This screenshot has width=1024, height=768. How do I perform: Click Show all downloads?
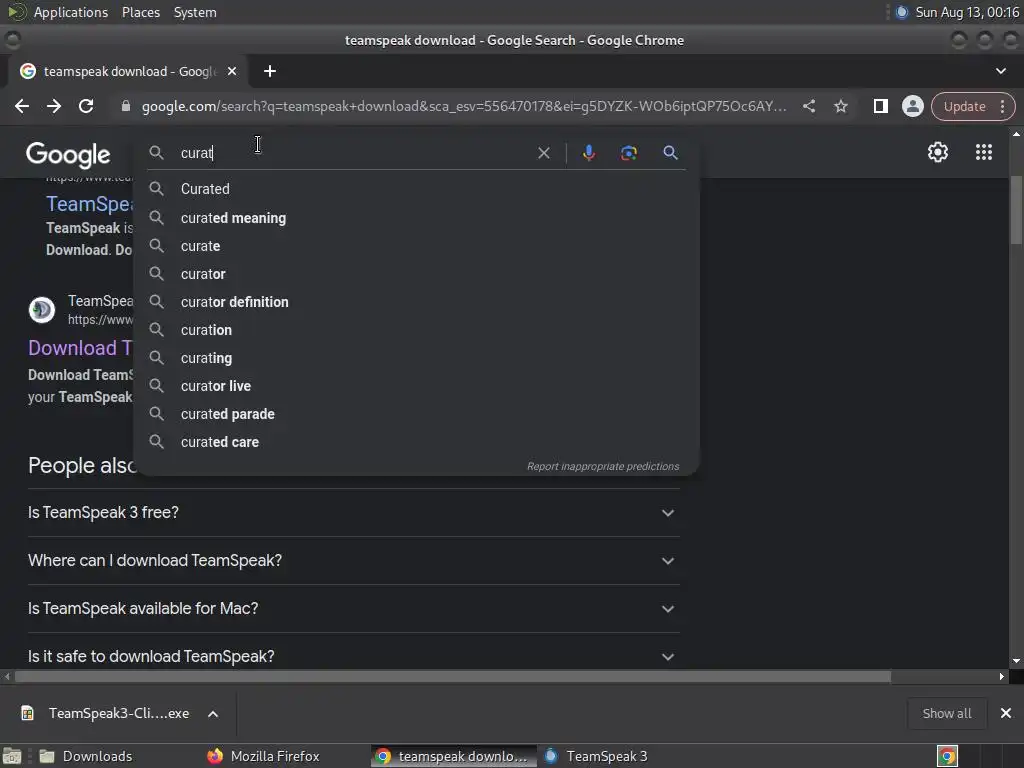point(946,713)
